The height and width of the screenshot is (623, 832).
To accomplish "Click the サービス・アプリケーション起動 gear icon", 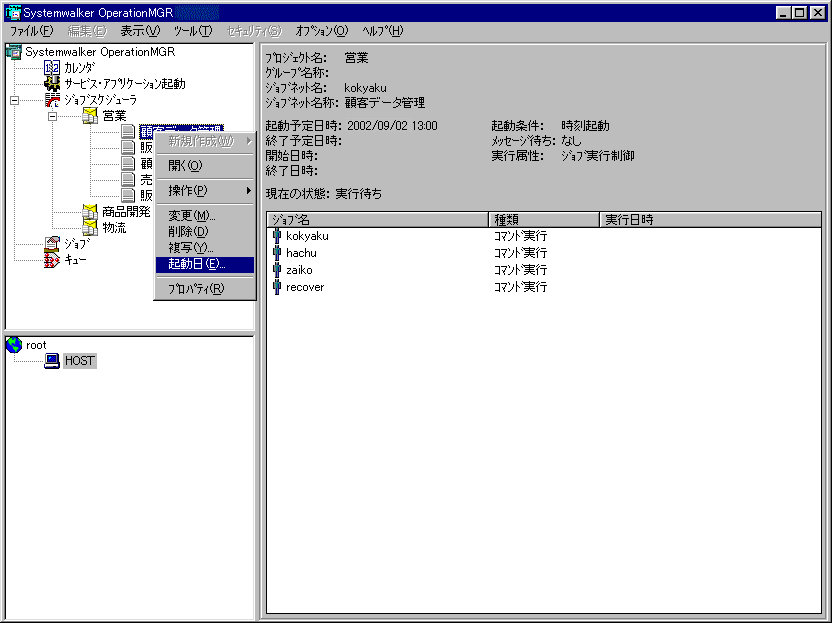I will (x=52, y=83).
